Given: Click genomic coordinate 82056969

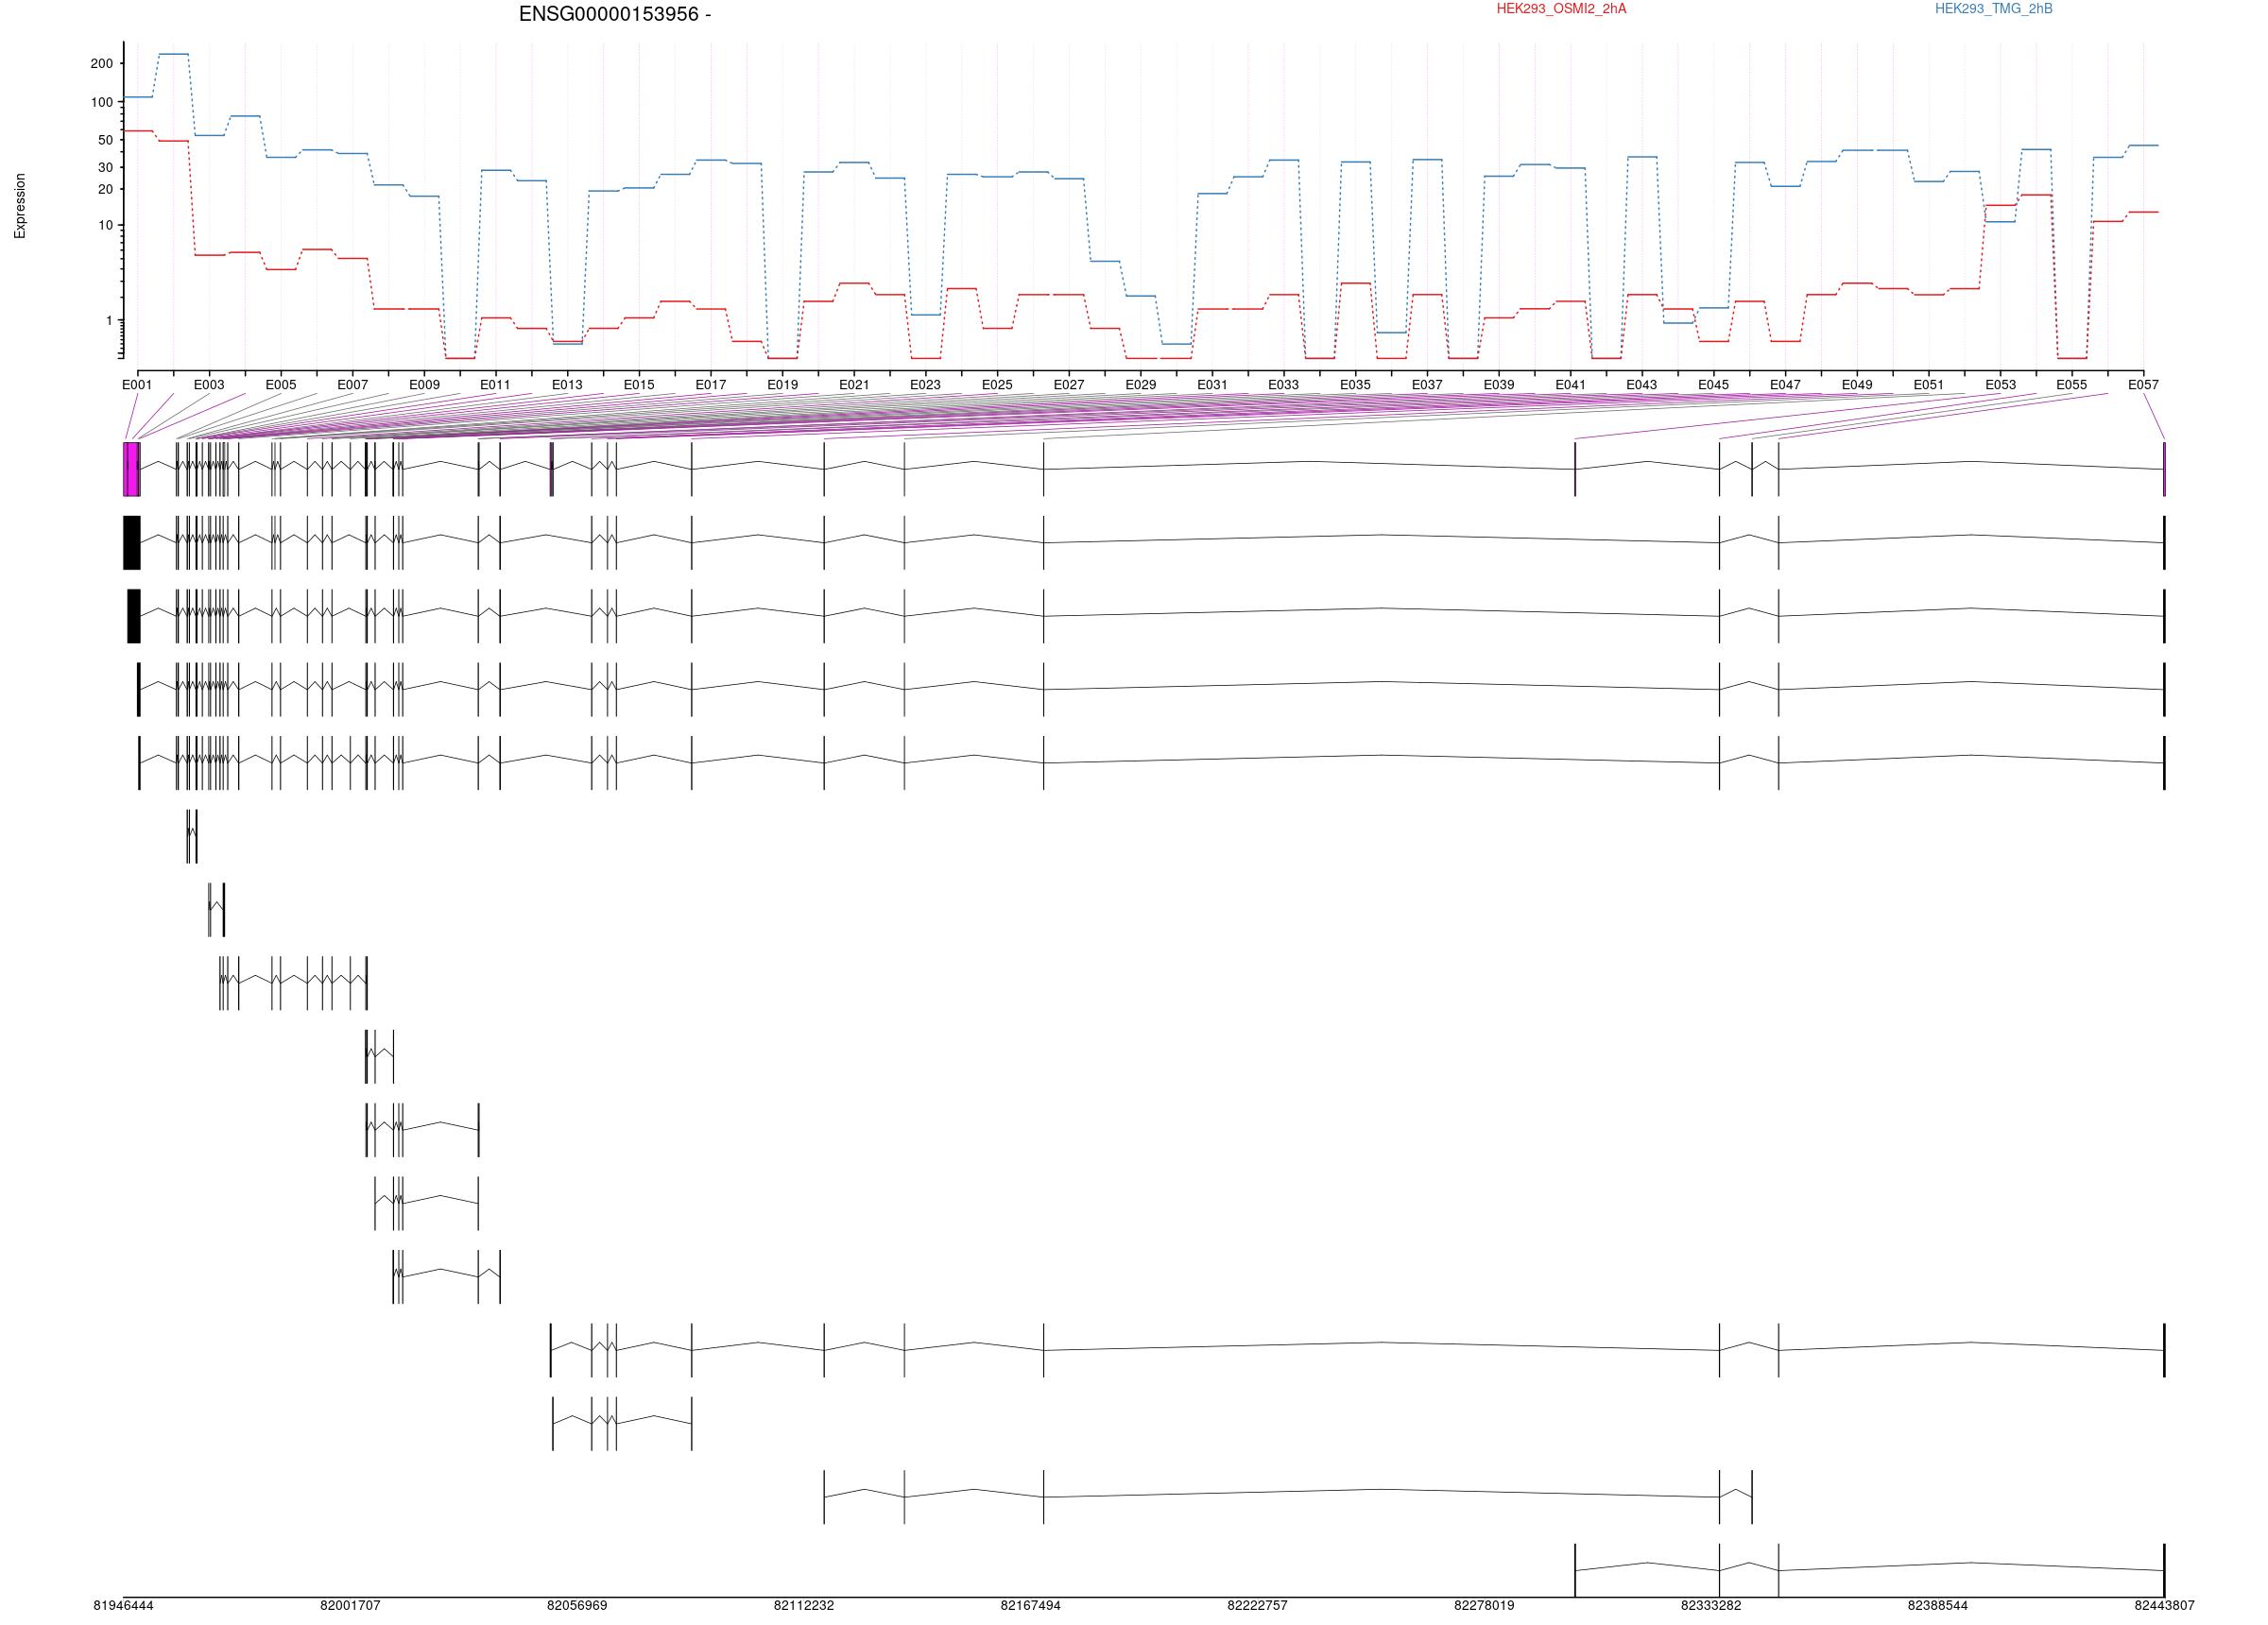Looking at the screenshot, I should click(577, 1606).
